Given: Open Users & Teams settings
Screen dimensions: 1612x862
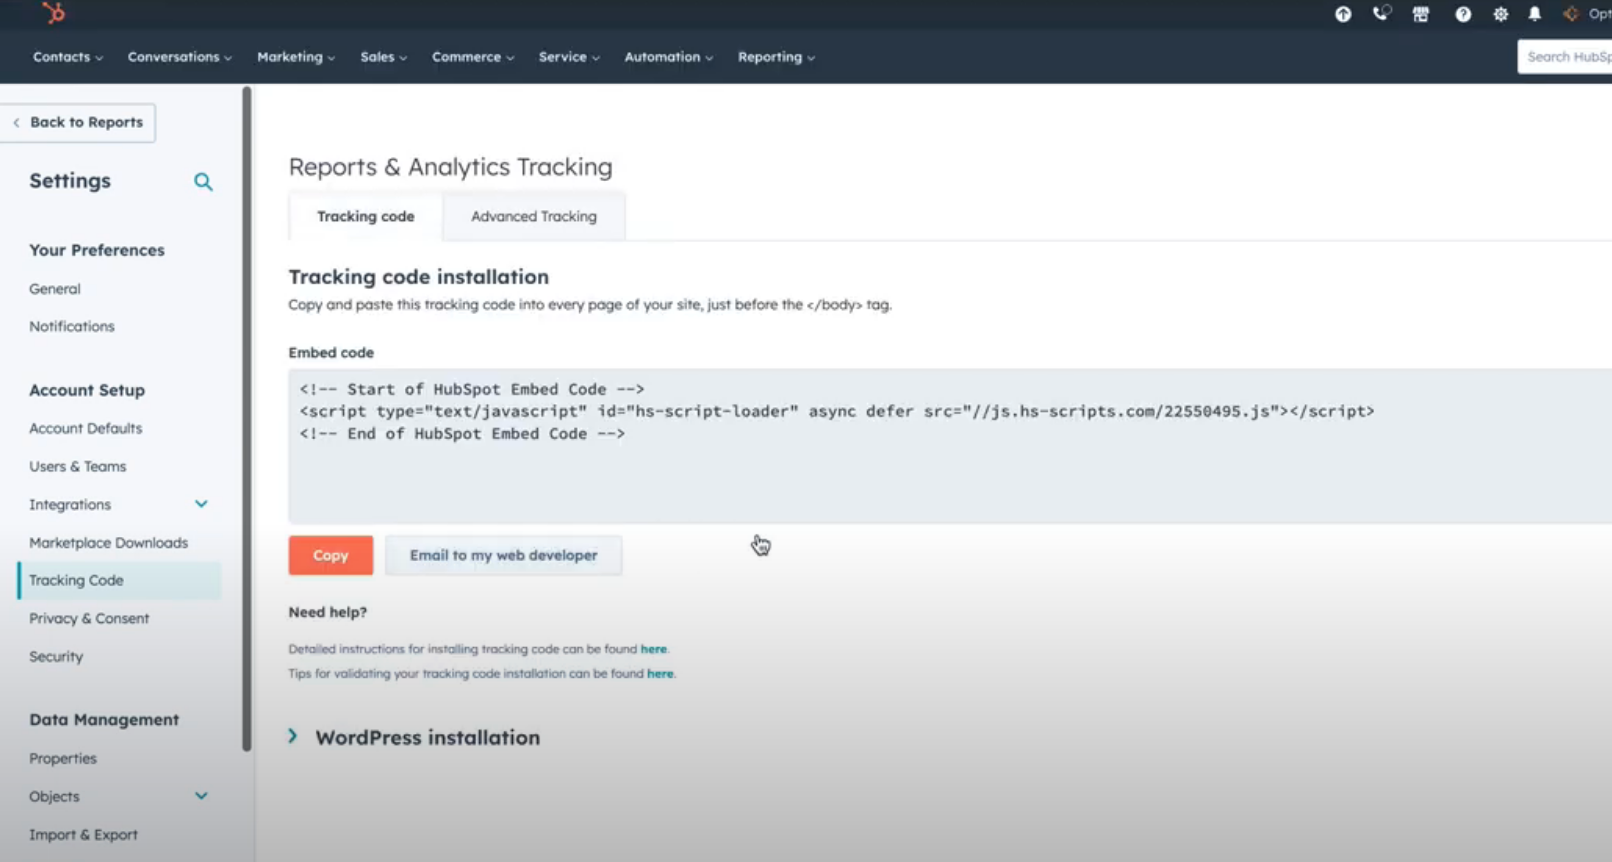Looking at the screenshot, I should [x=78, y=466].
